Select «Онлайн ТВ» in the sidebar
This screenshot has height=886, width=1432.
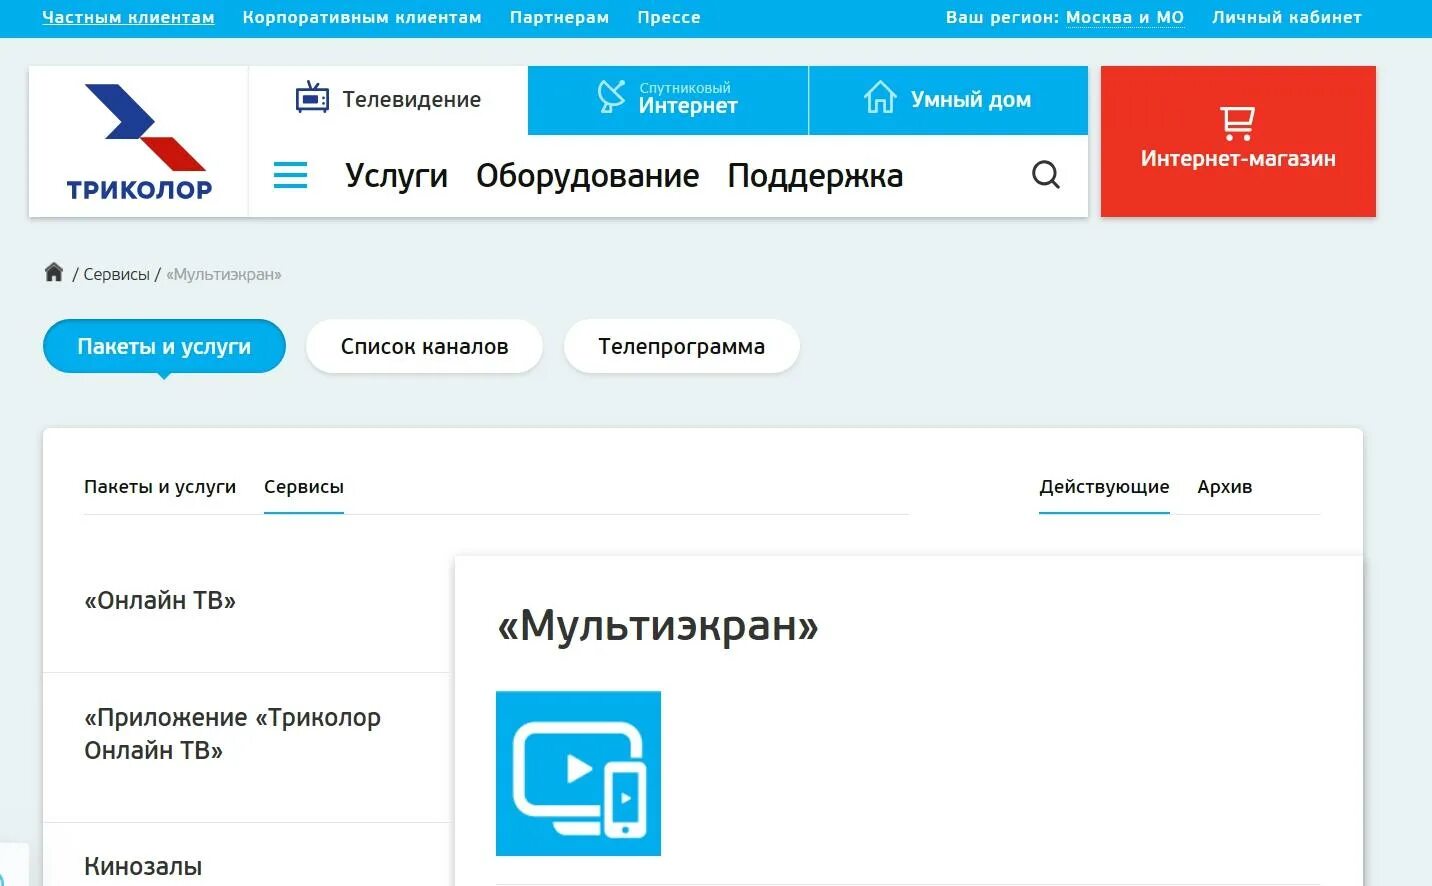tap(160, 601)
